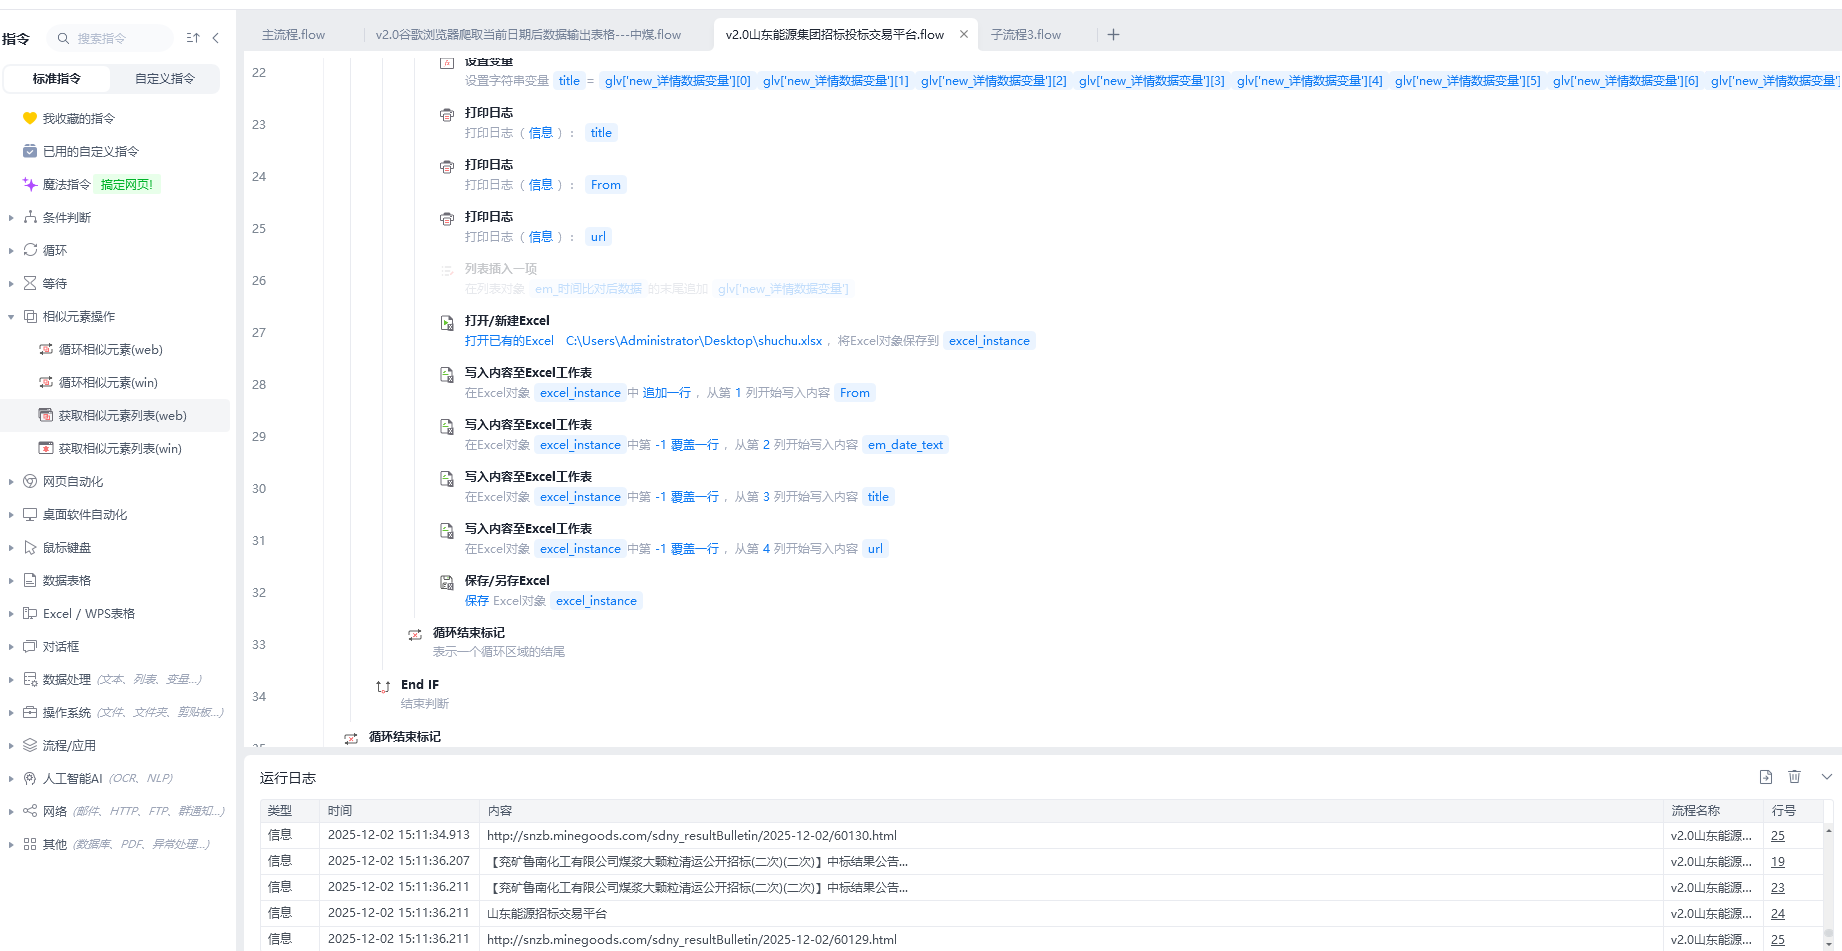
Task: Click the Open/New Excel step icon
Action: pos(447,322)
